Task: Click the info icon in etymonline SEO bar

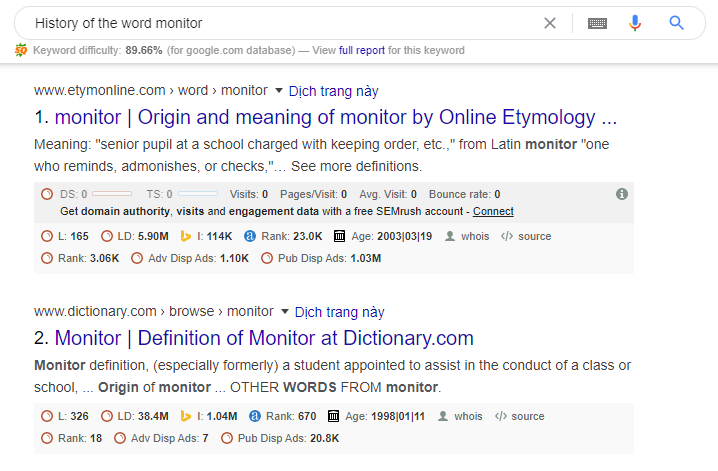Action: pos(621,194)
